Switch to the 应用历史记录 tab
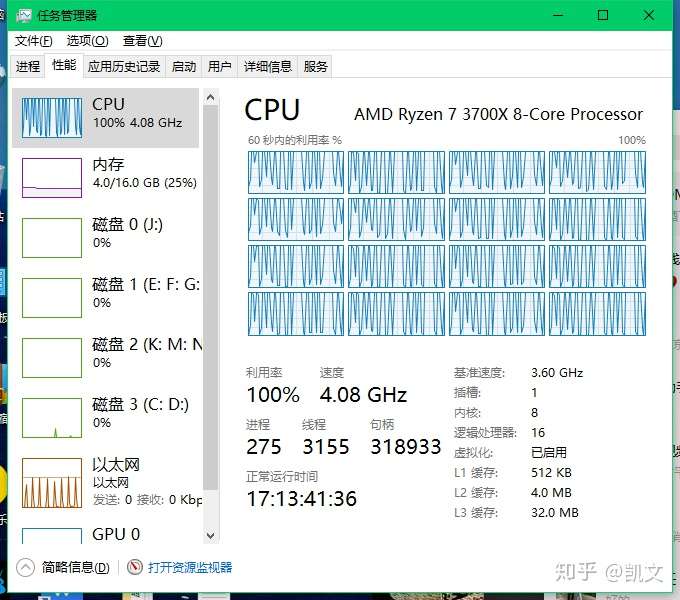680x600 pixels. (124, 66)
